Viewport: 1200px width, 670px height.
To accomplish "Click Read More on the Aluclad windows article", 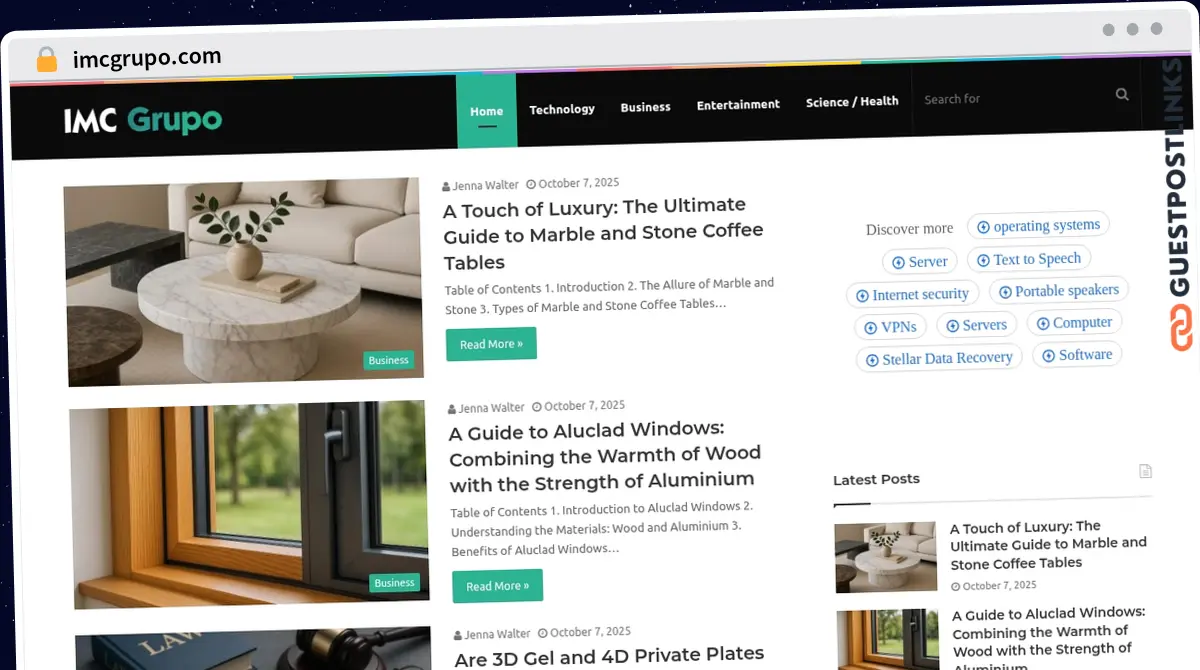I will coord(497,586).
